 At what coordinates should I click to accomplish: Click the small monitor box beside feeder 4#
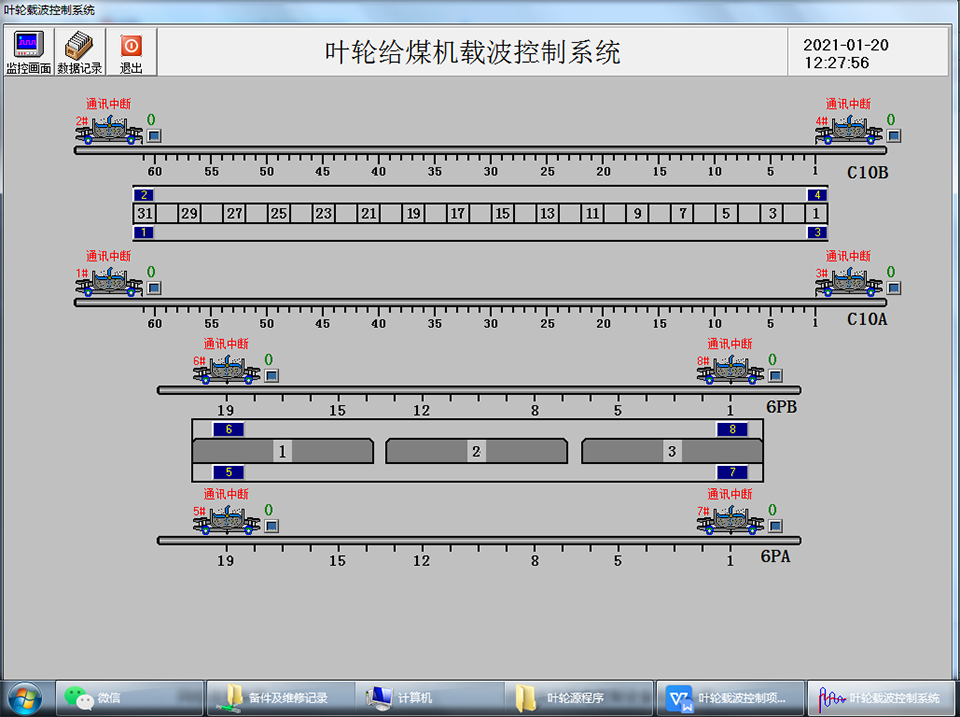coord(894,135)
